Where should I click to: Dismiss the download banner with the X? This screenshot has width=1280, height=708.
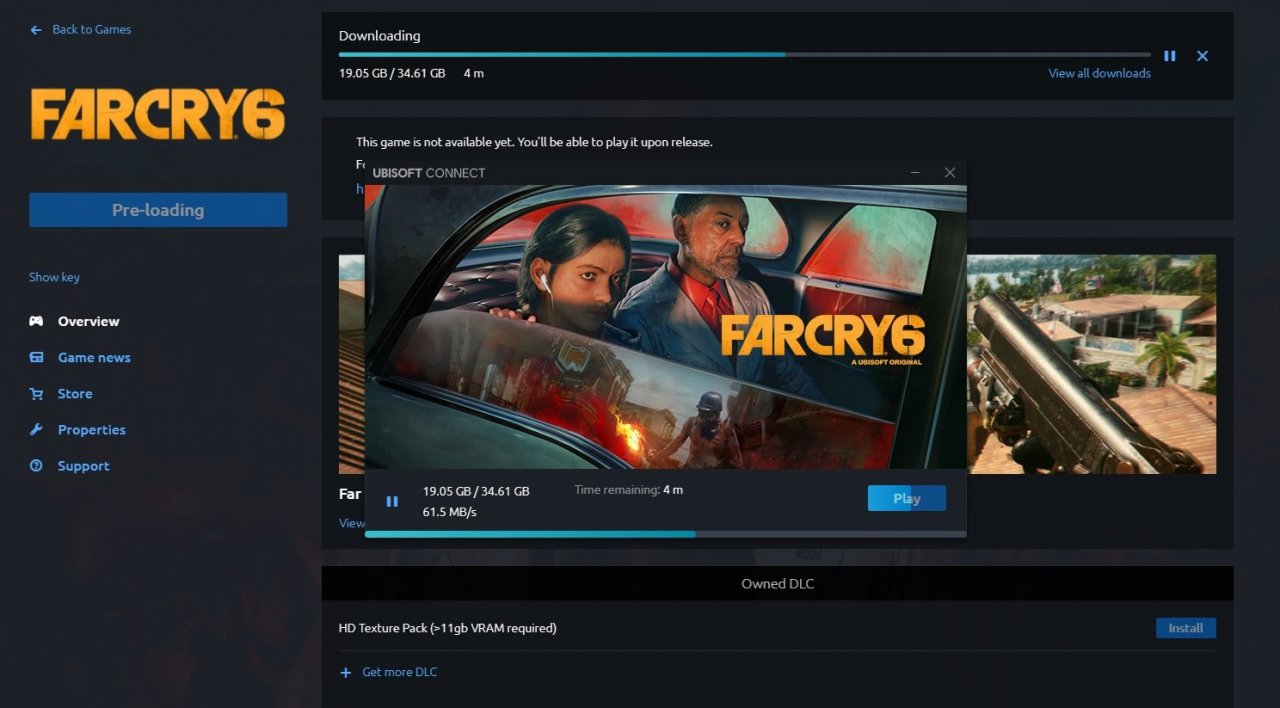(1202, 56)
